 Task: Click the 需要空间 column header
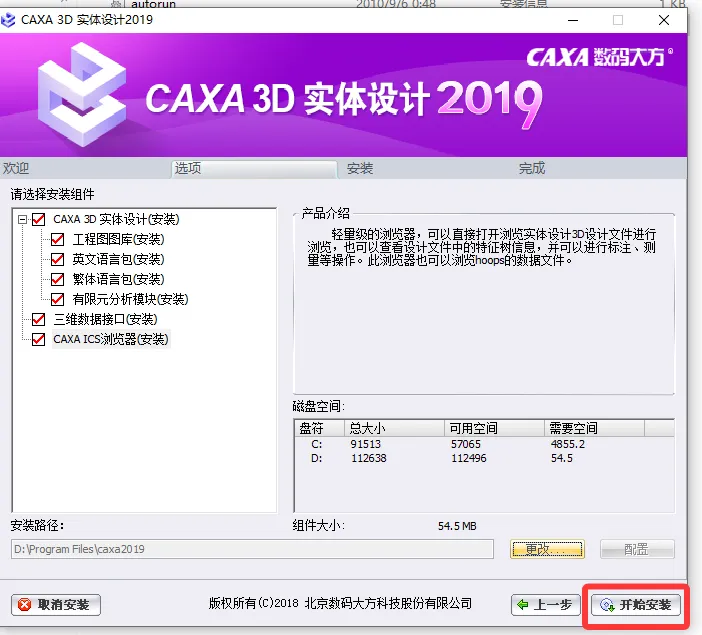594,429
